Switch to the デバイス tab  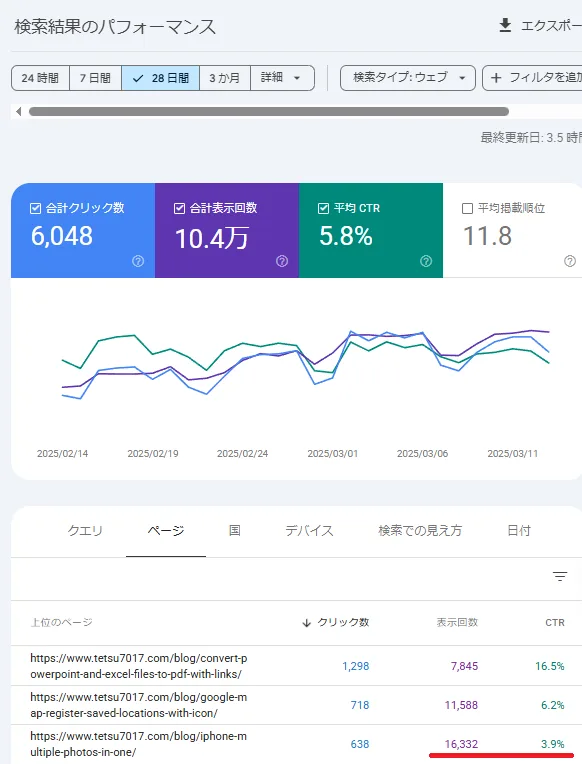309,531
